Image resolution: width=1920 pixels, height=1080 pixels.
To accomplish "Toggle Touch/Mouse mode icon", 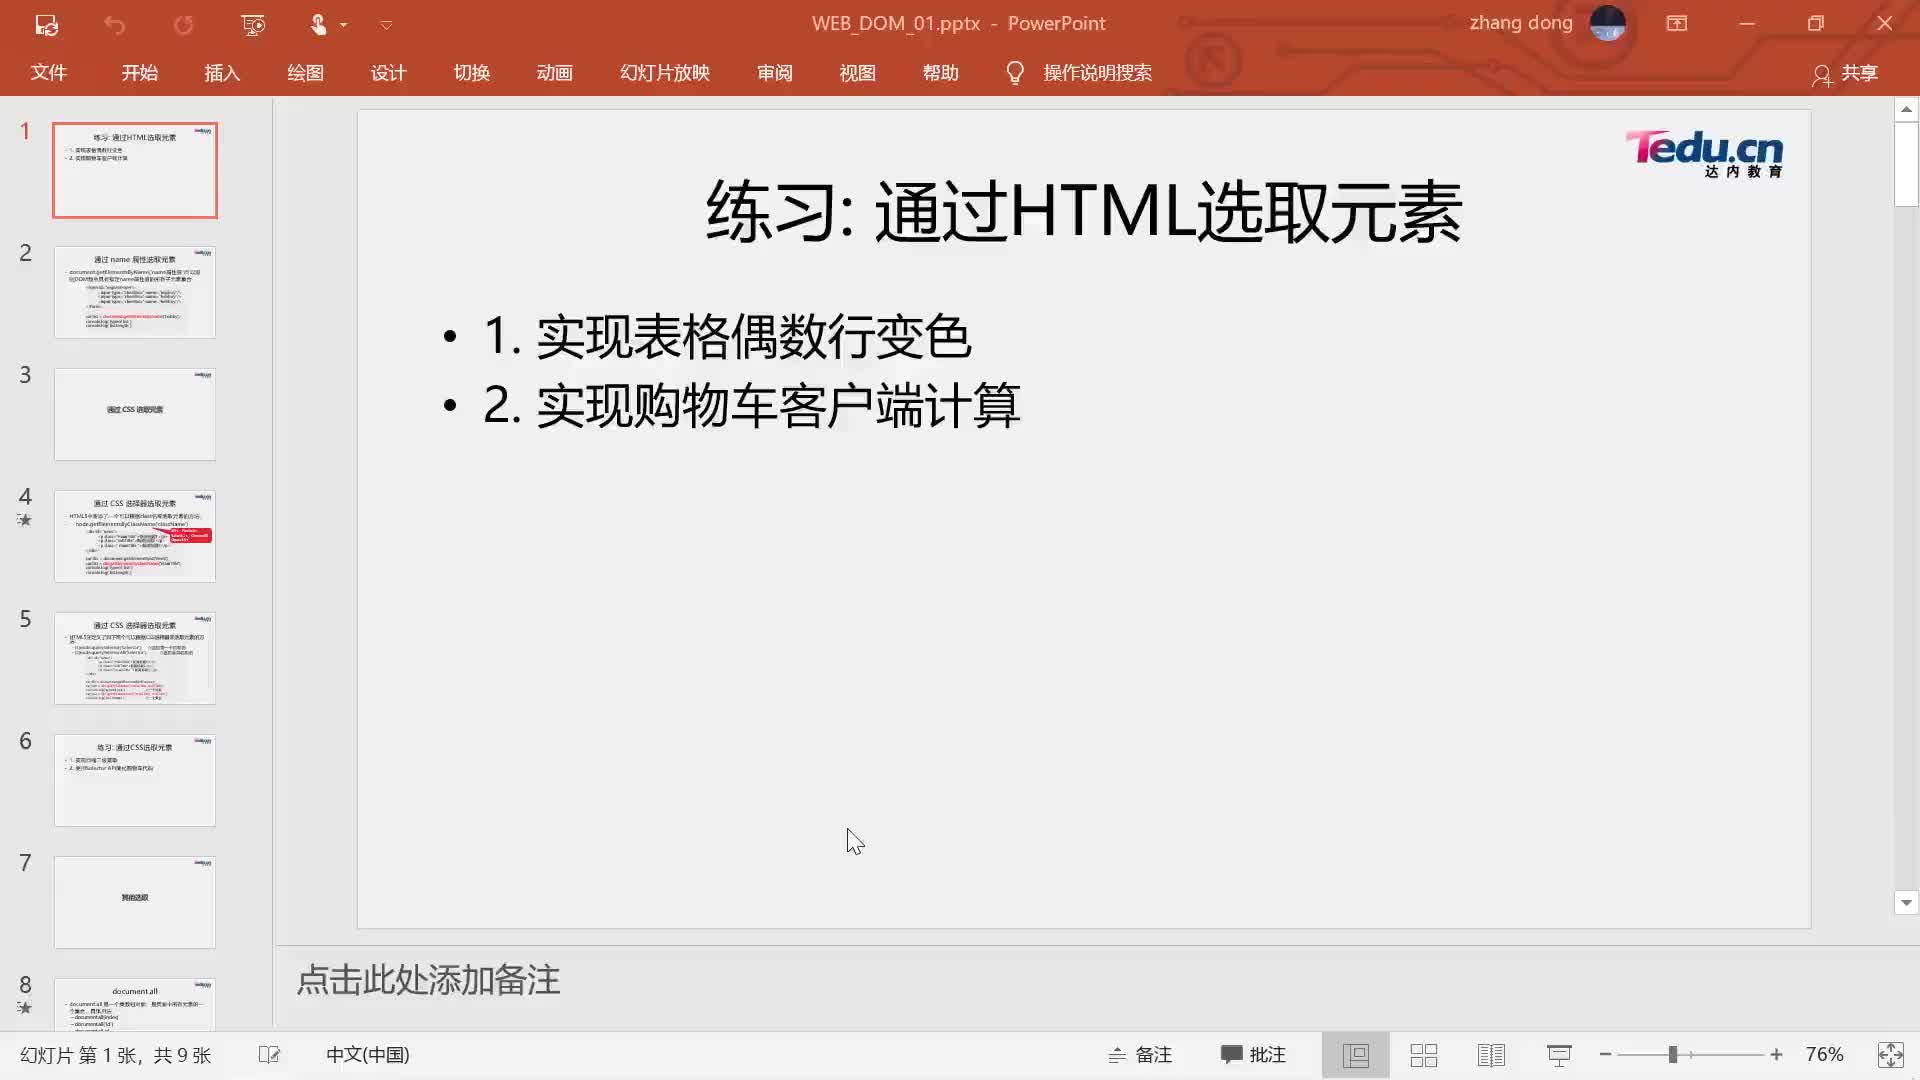I will tap(318, 24).
